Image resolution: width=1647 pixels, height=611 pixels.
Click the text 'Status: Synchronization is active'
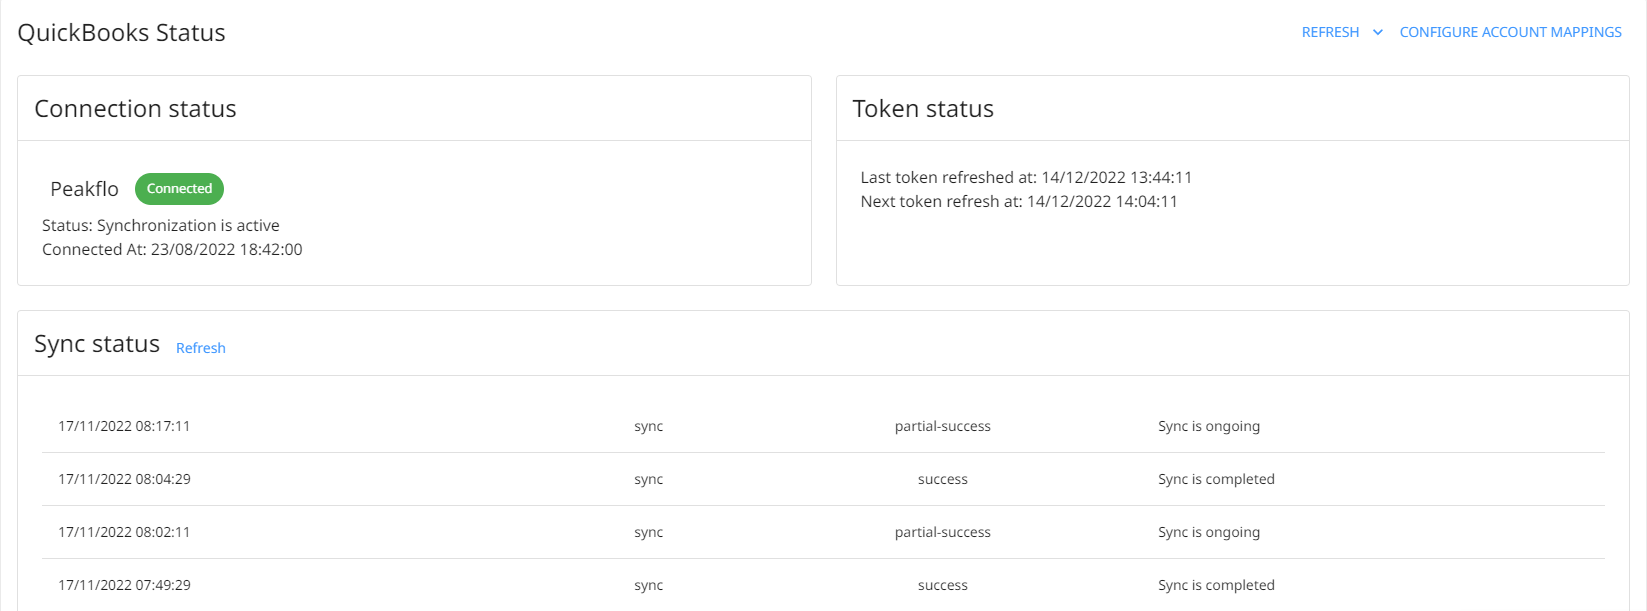161,226
